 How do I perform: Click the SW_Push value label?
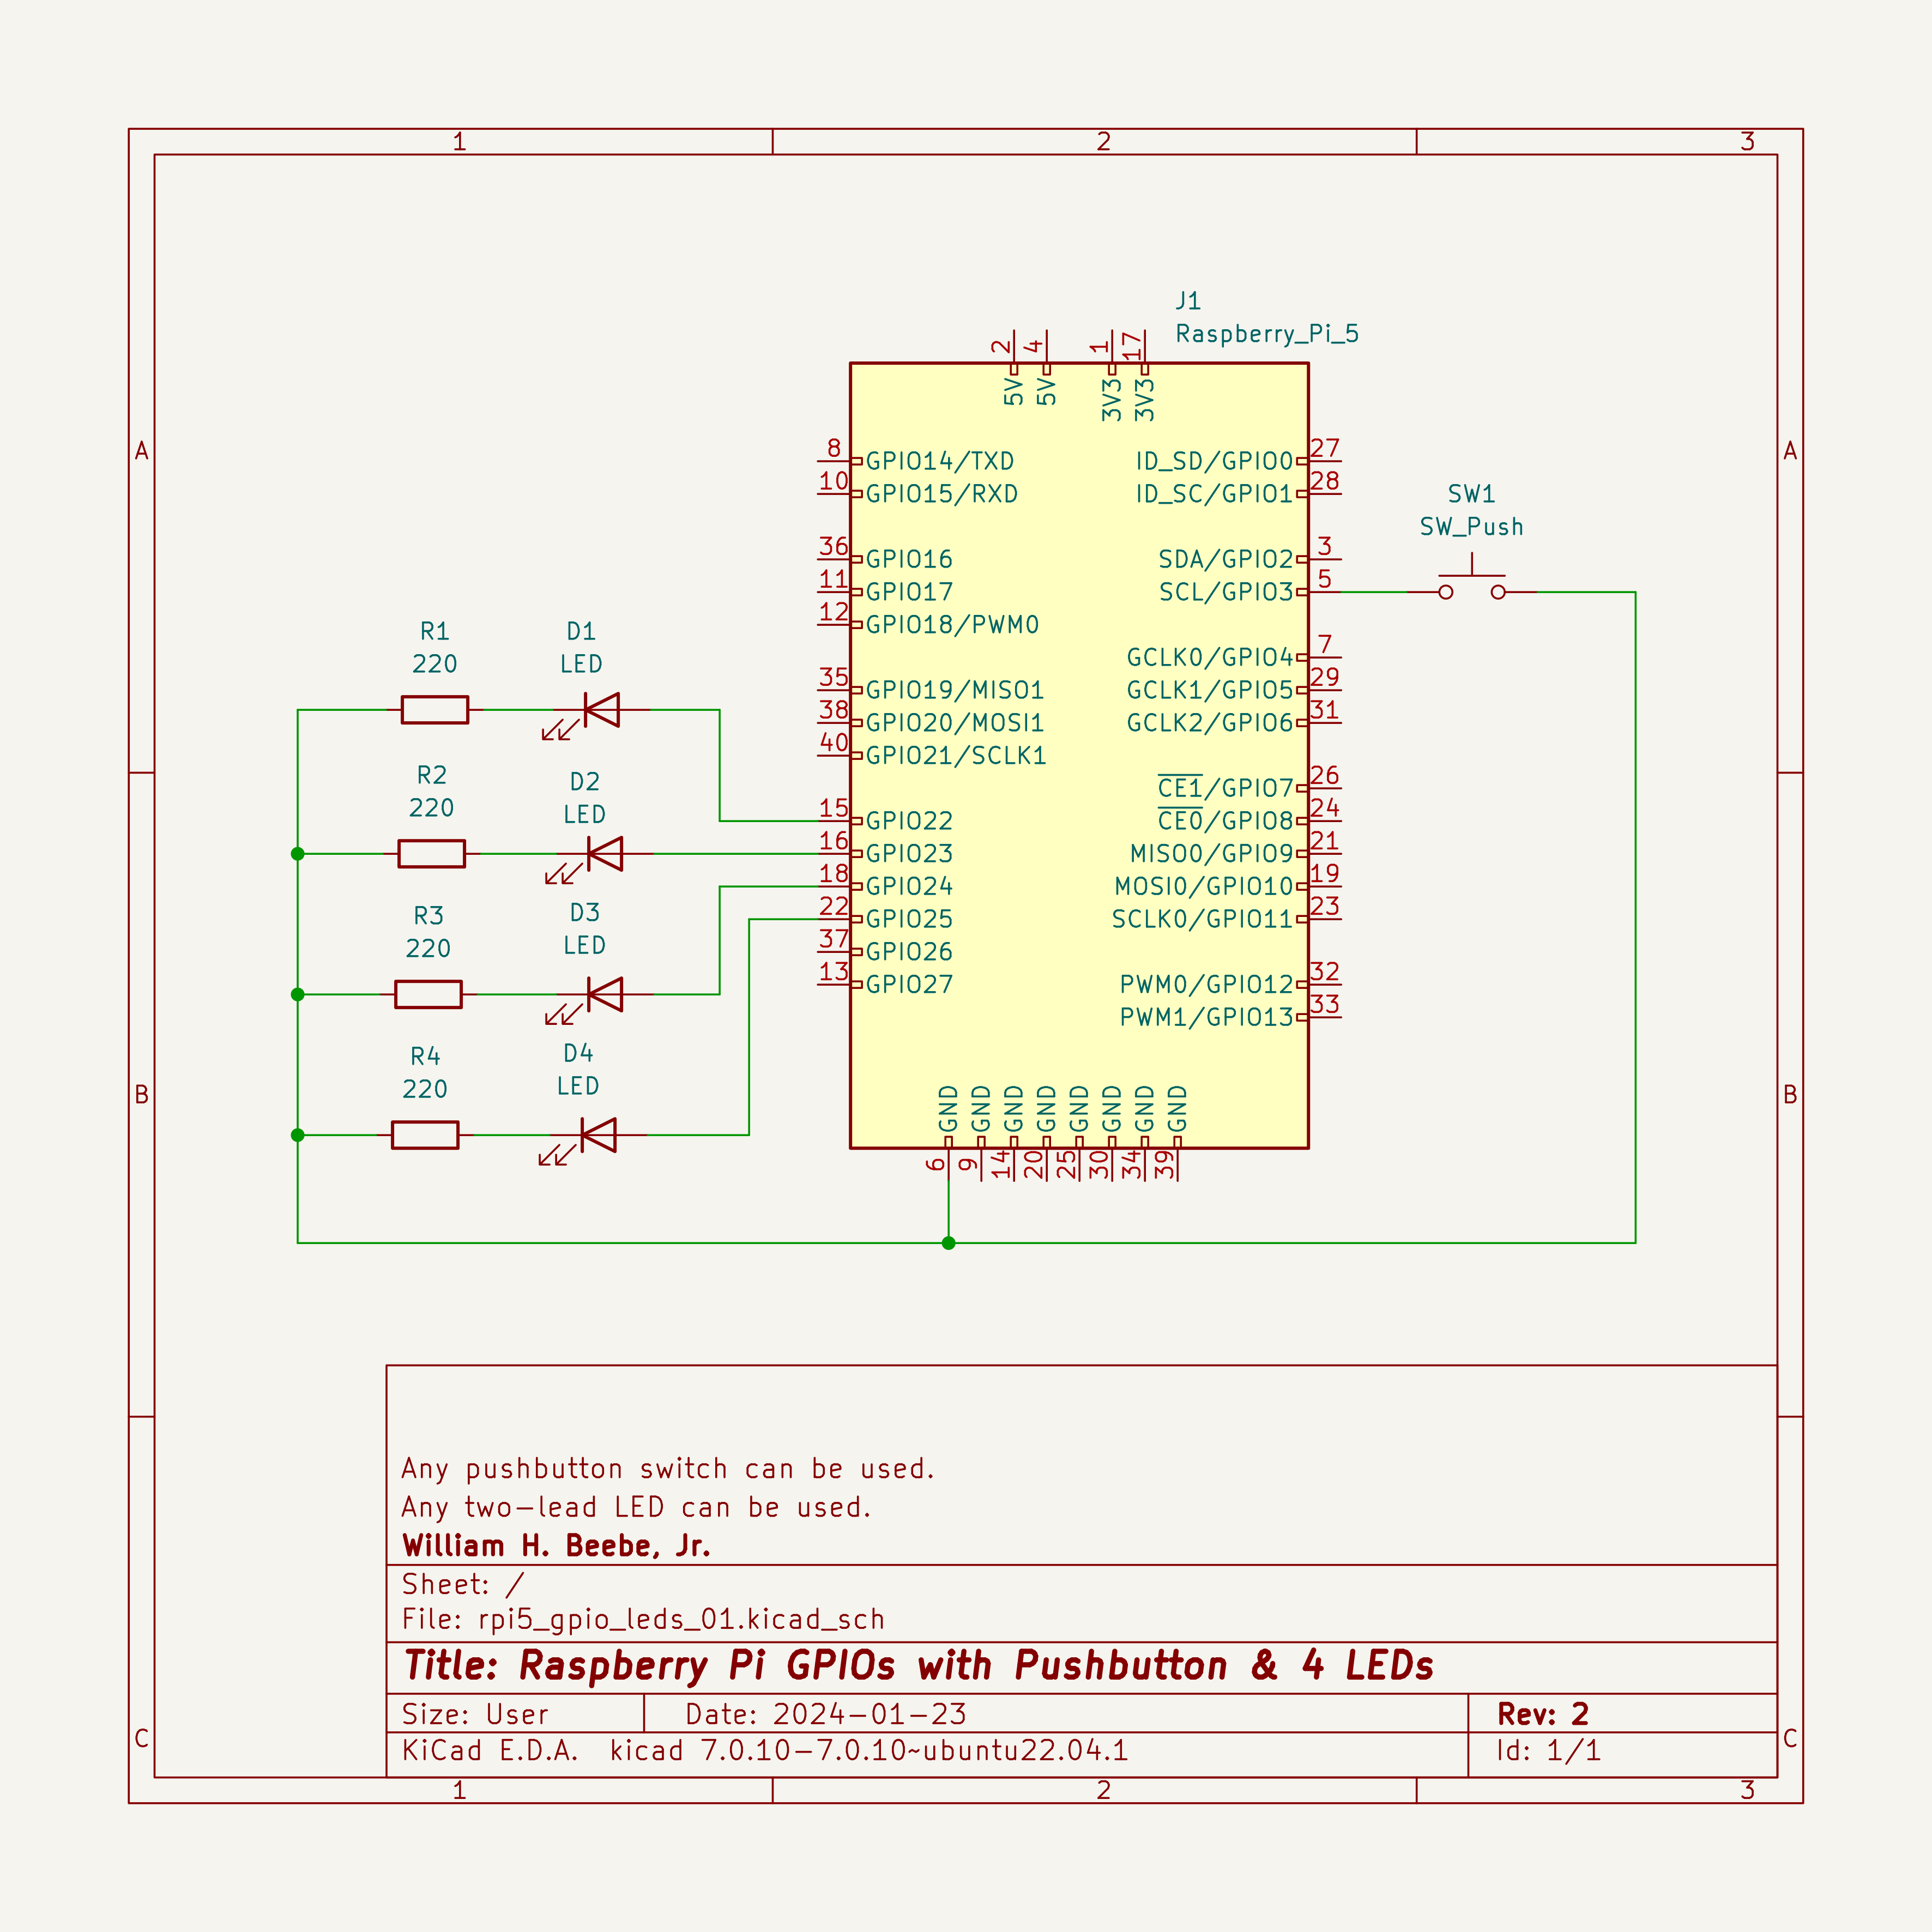1472,527
